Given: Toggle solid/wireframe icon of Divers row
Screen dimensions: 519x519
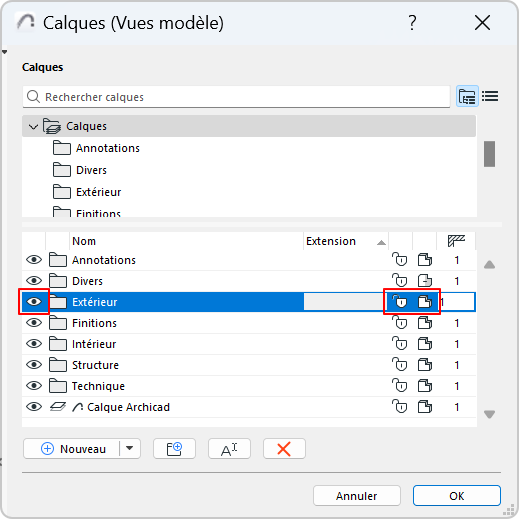Looking at the screenshot, I should click(x=425, y=281).
